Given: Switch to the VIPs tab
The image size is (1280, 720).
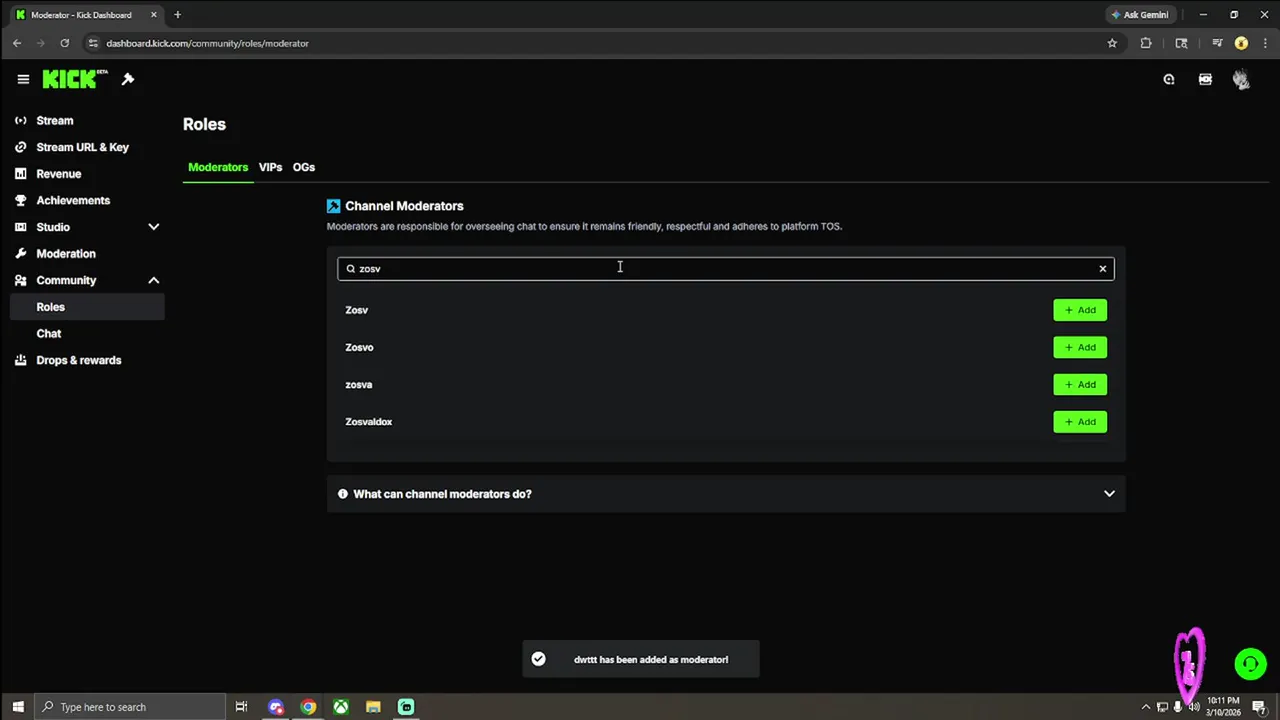Looking at the screenshot, I should (x=270, y=167).
